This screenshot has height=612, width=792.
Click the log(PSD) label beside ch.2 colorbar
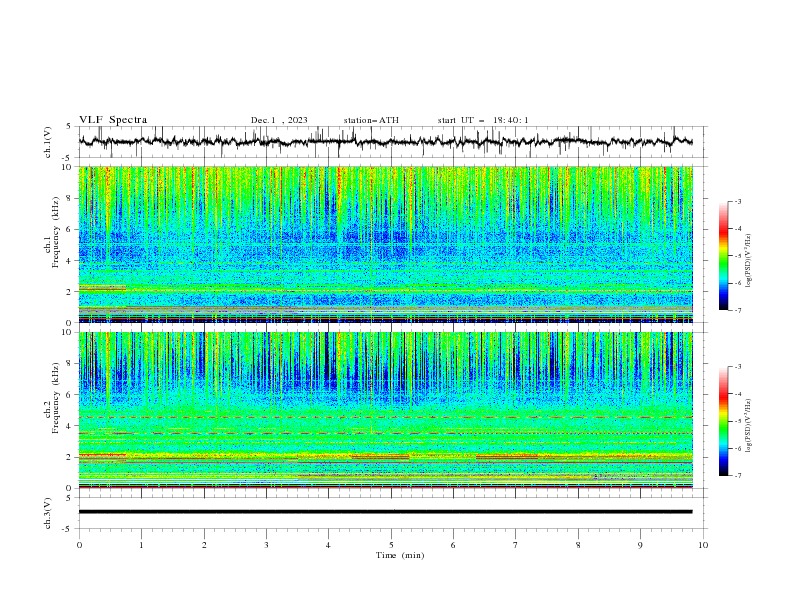[749, 426]
